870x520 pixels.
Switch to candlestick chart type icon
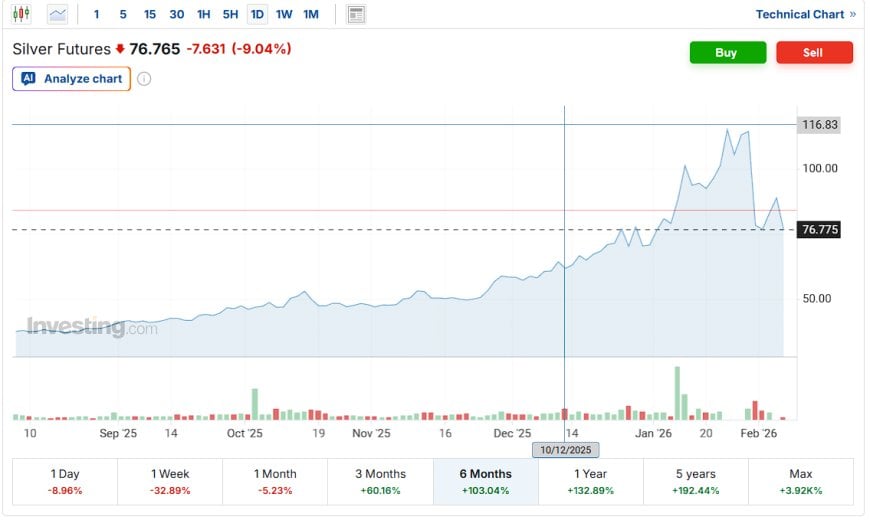21,14
